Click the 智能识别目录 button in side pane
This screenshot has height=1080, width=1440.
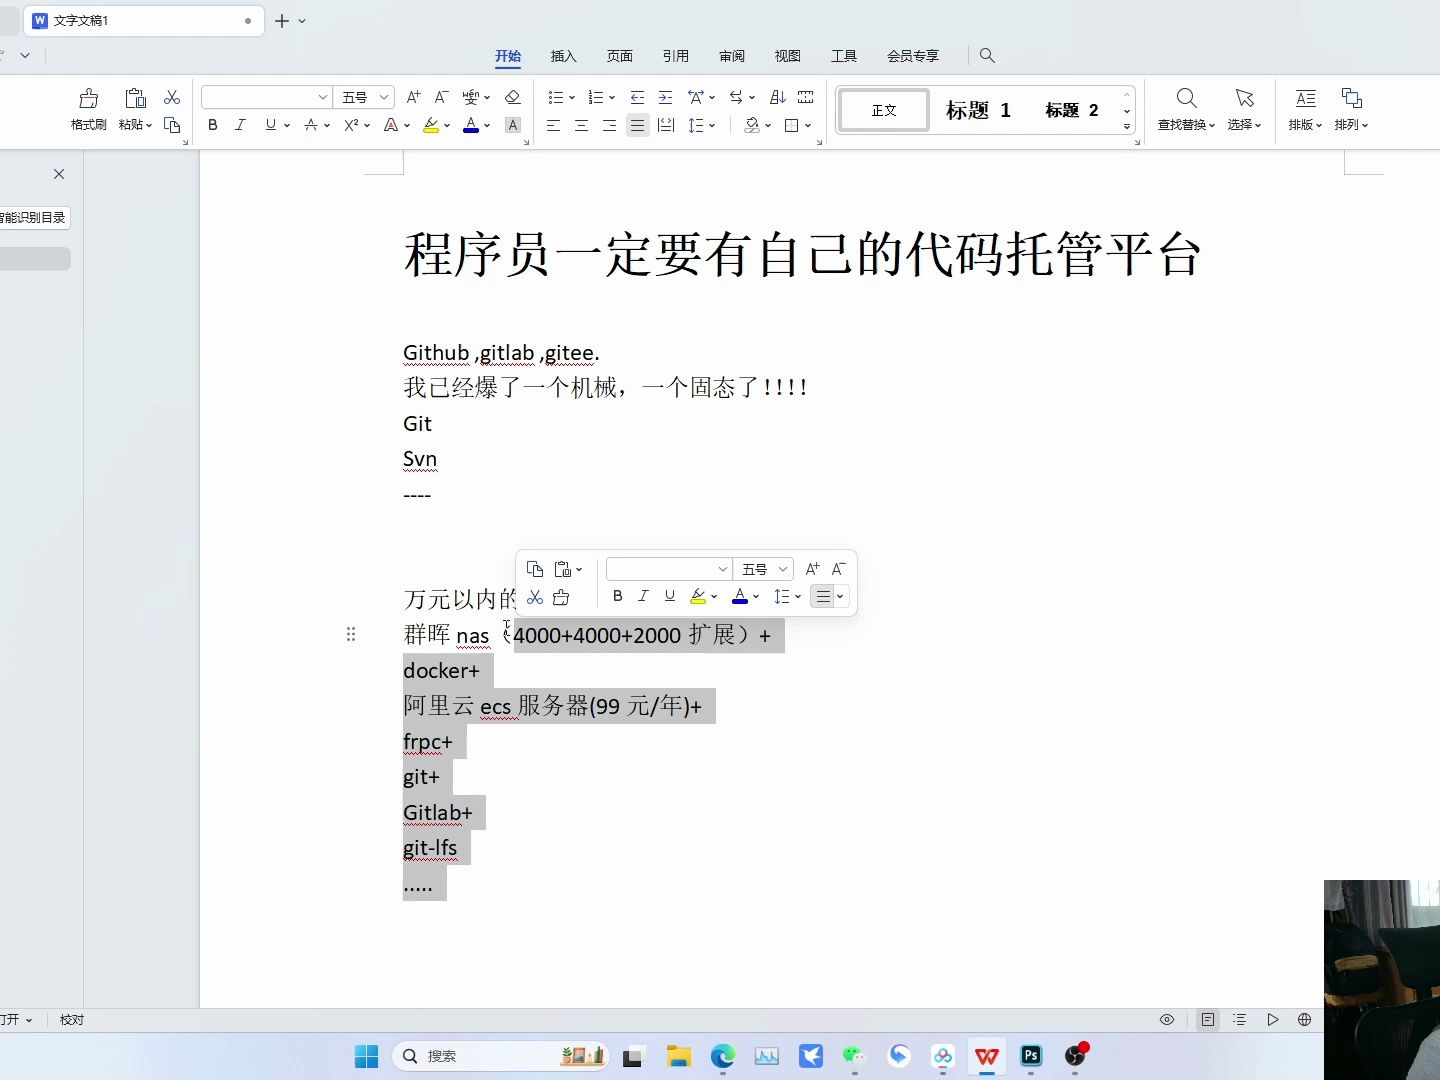[34, 217]
